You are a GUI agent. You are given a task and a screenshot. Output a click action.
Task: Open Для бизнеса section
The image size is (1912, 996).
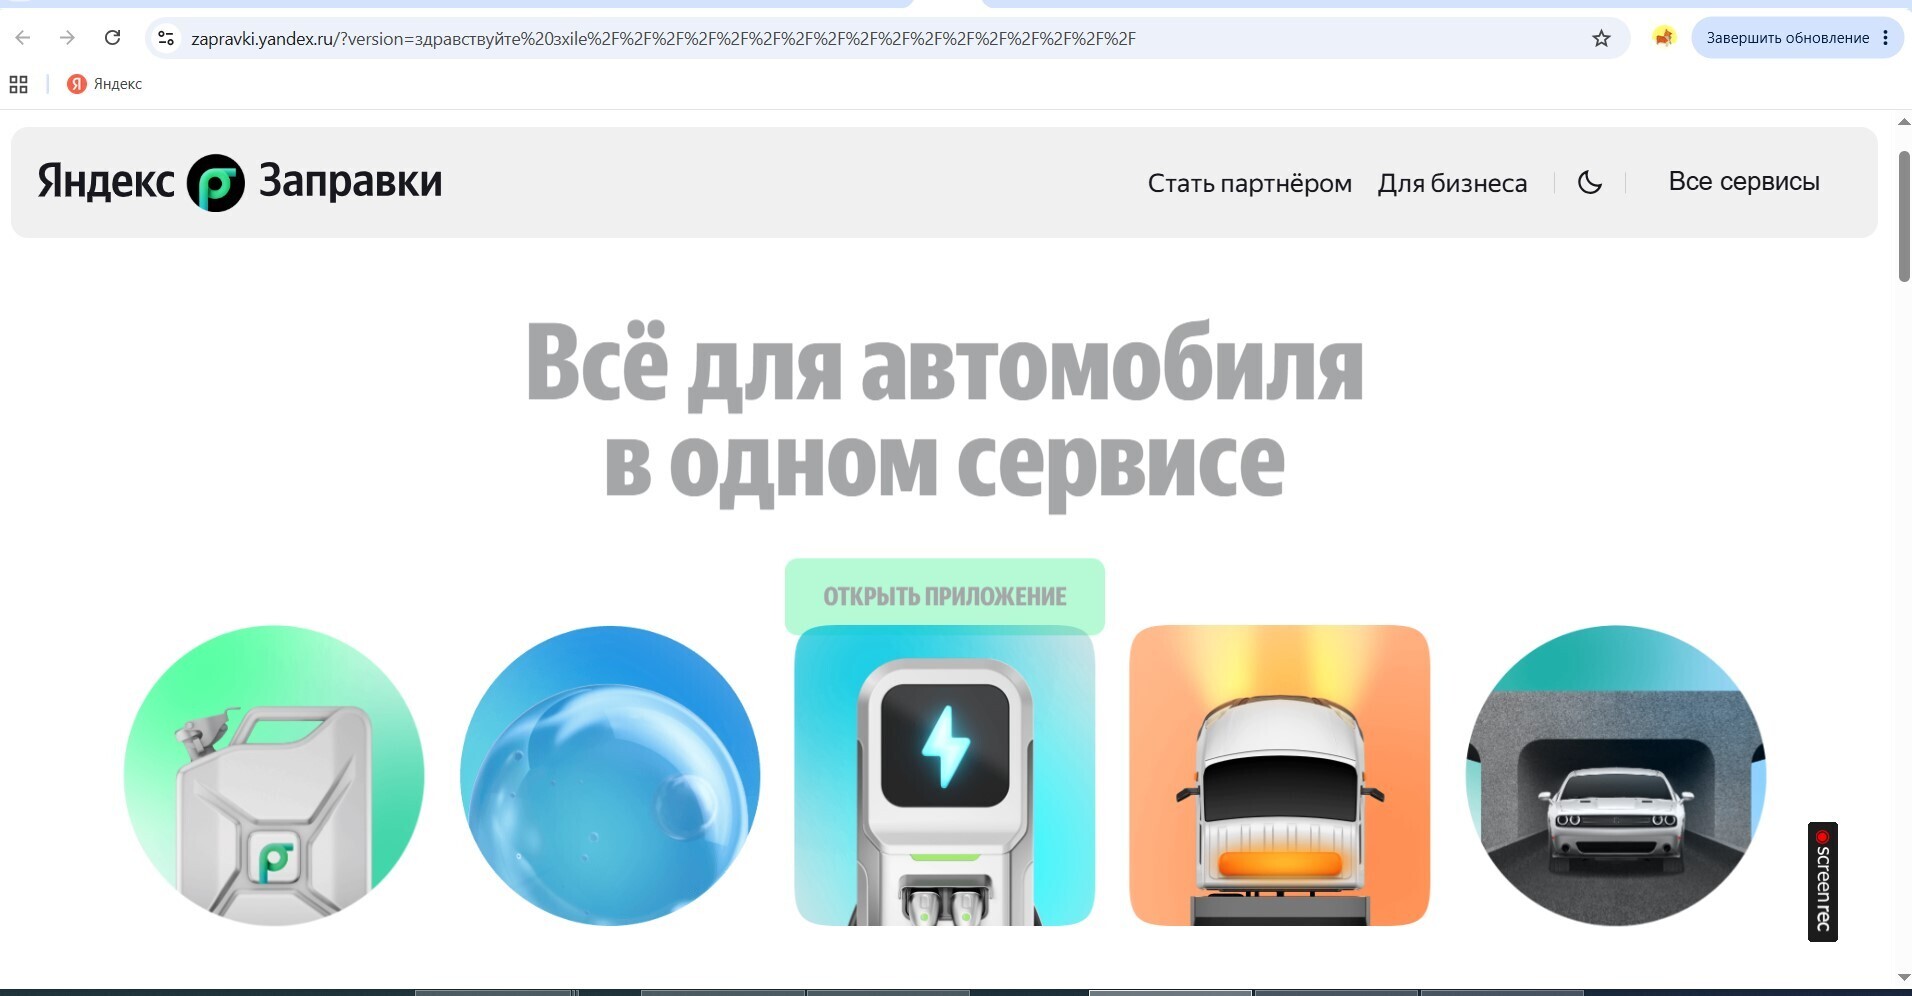click(x=1452, y=183)
